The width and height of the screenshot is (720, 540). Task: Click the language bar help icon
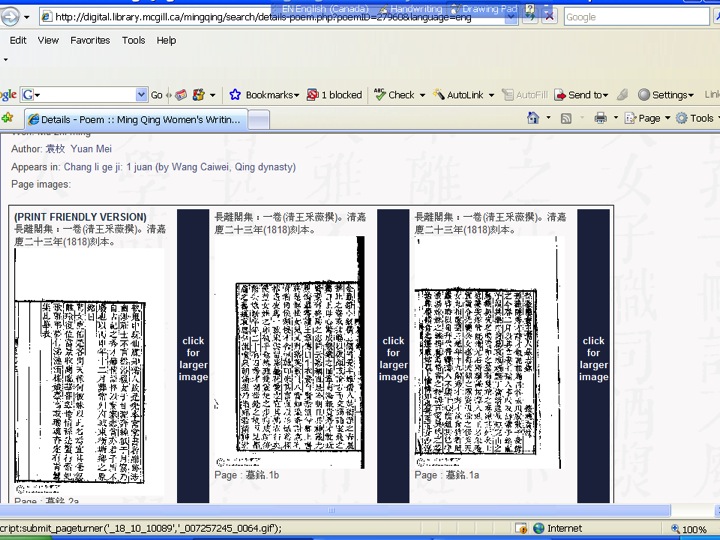[x=530, y=9]
